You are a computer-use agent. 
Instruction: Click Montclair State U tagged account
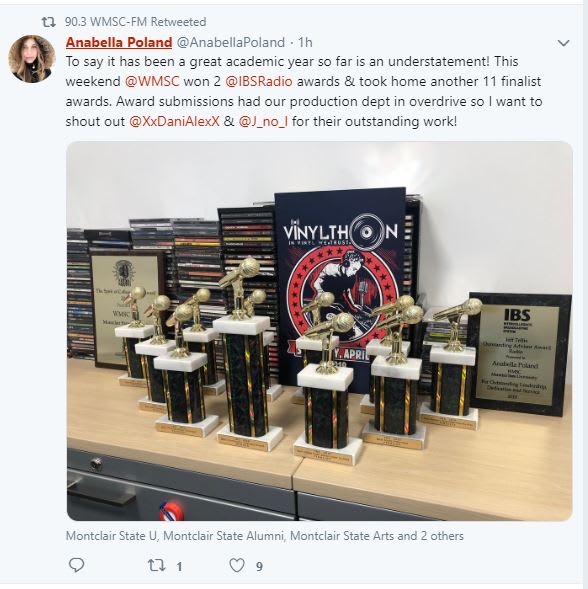click(x=111, y=536)
